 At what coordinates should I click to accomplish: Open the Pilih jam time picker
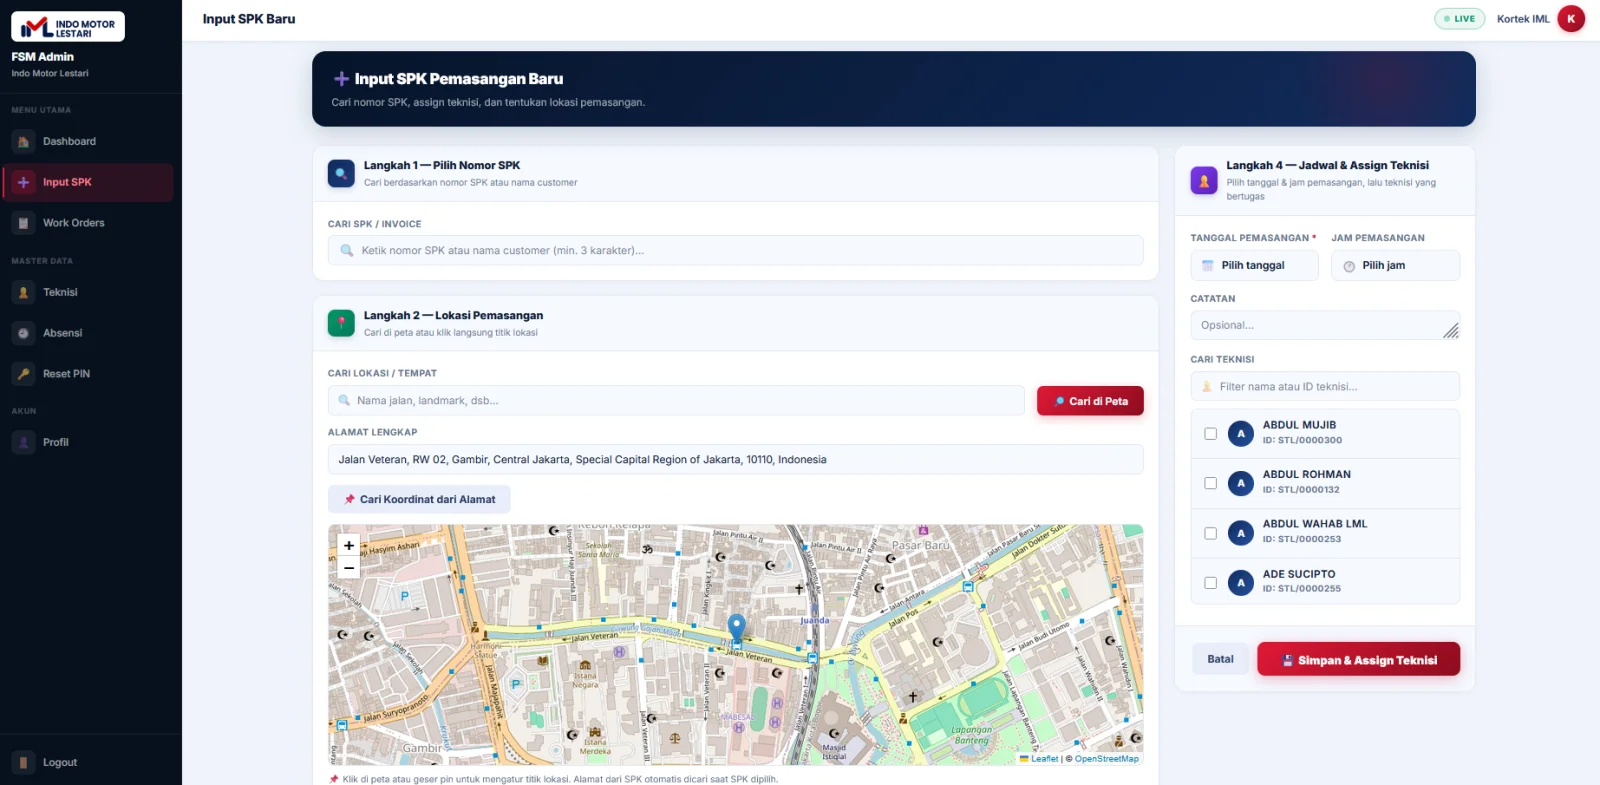pos(1395,266)
